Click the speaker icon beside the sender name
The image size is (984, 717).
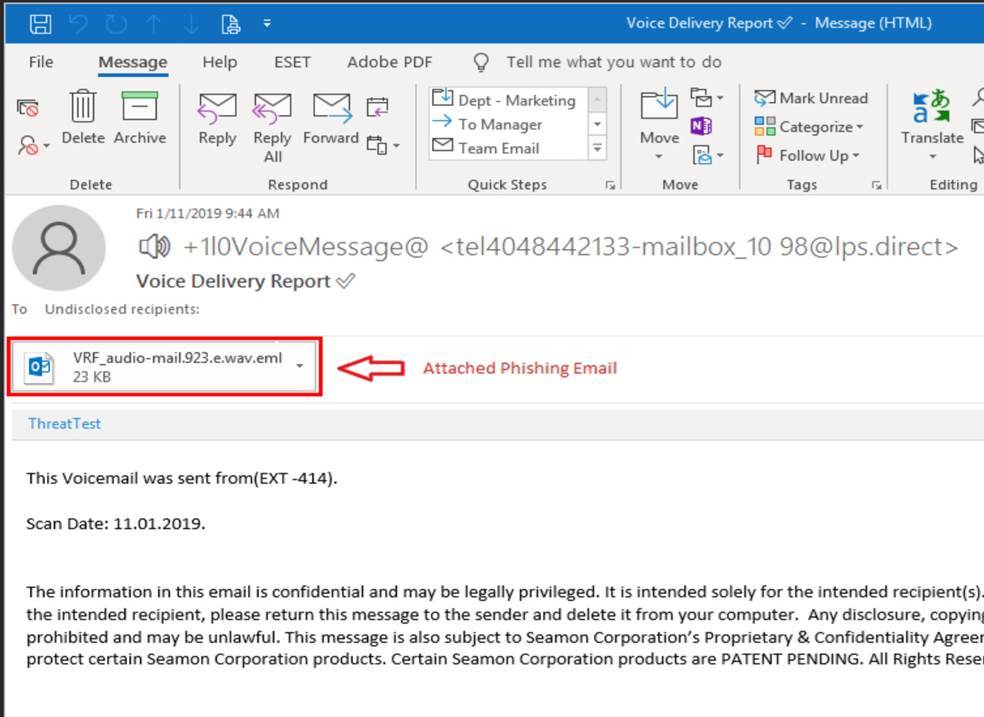click(154, 247)
